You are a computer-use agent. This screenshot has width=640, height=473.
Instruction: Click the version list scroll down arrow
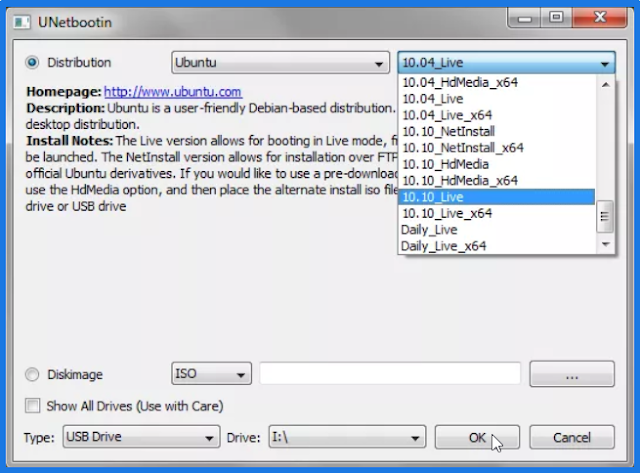tap(606, 244)
